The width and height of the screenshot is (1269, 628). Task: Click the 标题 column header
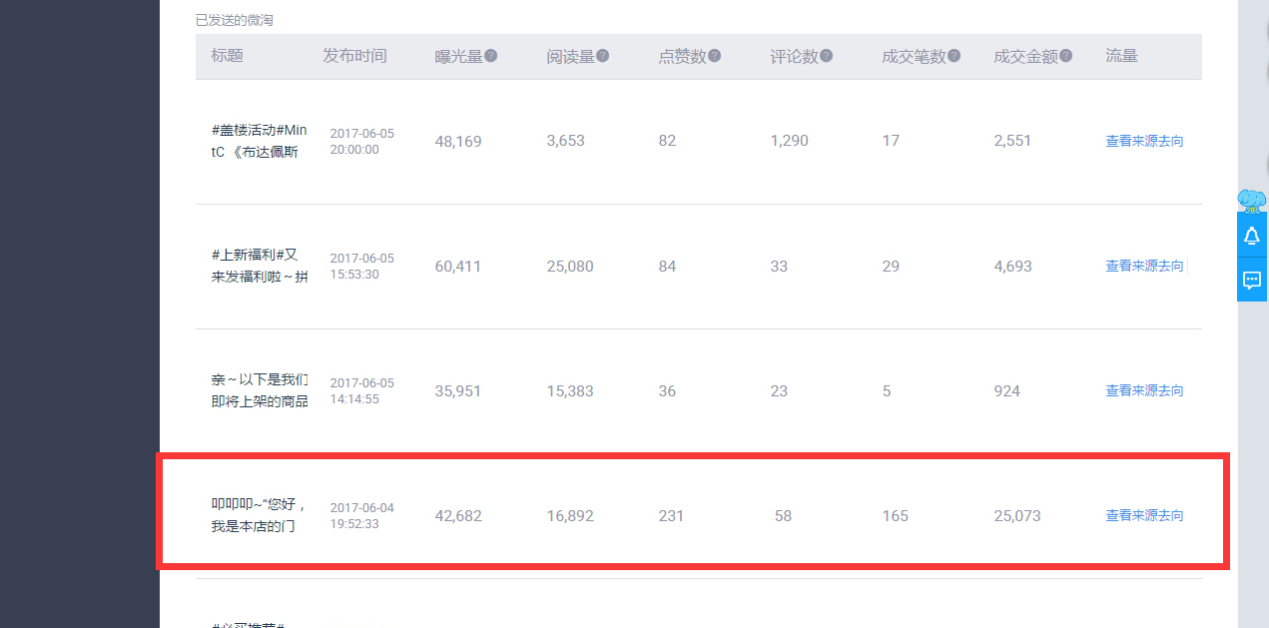[x=227, y=56]
